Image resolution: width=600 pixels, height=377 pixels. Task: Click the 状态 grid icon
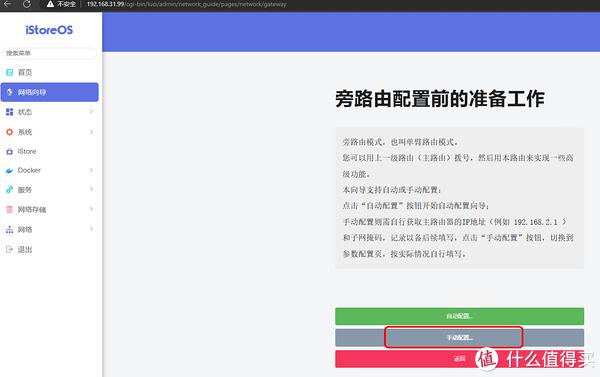pos(10,112)
